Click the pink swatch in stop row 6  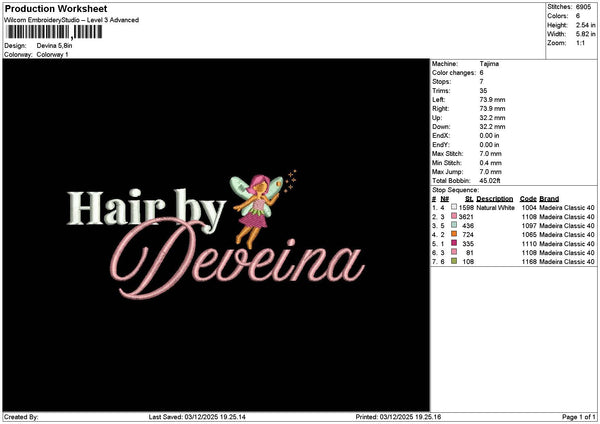click(x=454, y=252)
